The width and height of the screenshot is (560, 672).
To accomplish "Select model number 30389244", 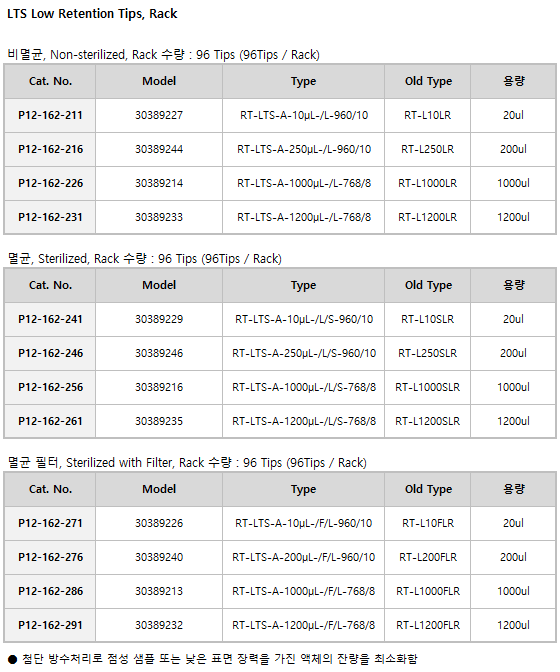I will pos(159,149).
